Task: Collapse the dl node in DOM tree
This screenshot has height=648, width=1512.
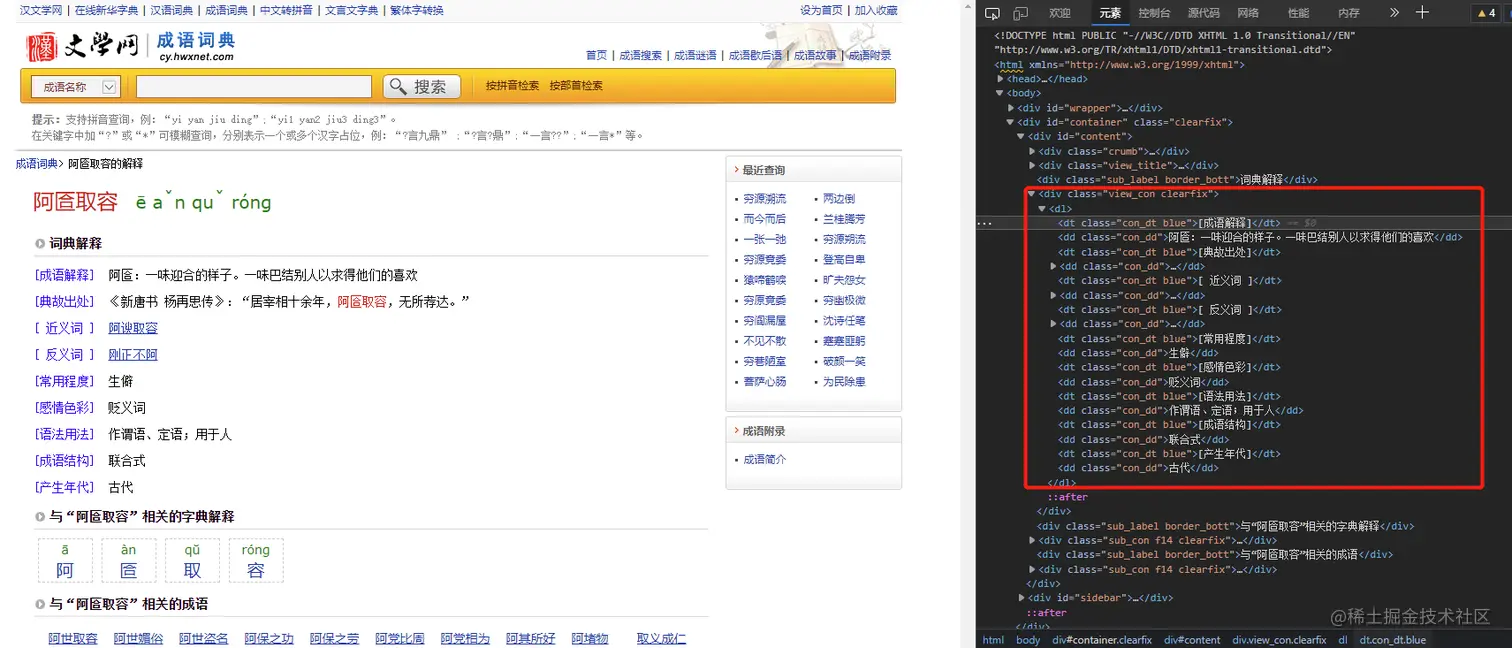Action: (1042, 209)
